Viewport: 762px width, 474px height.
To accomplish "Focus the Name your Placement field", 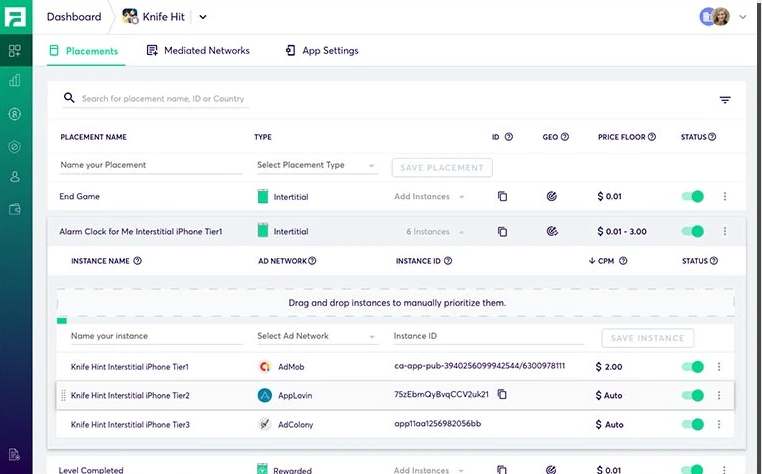I will click(x=151, y=165).
